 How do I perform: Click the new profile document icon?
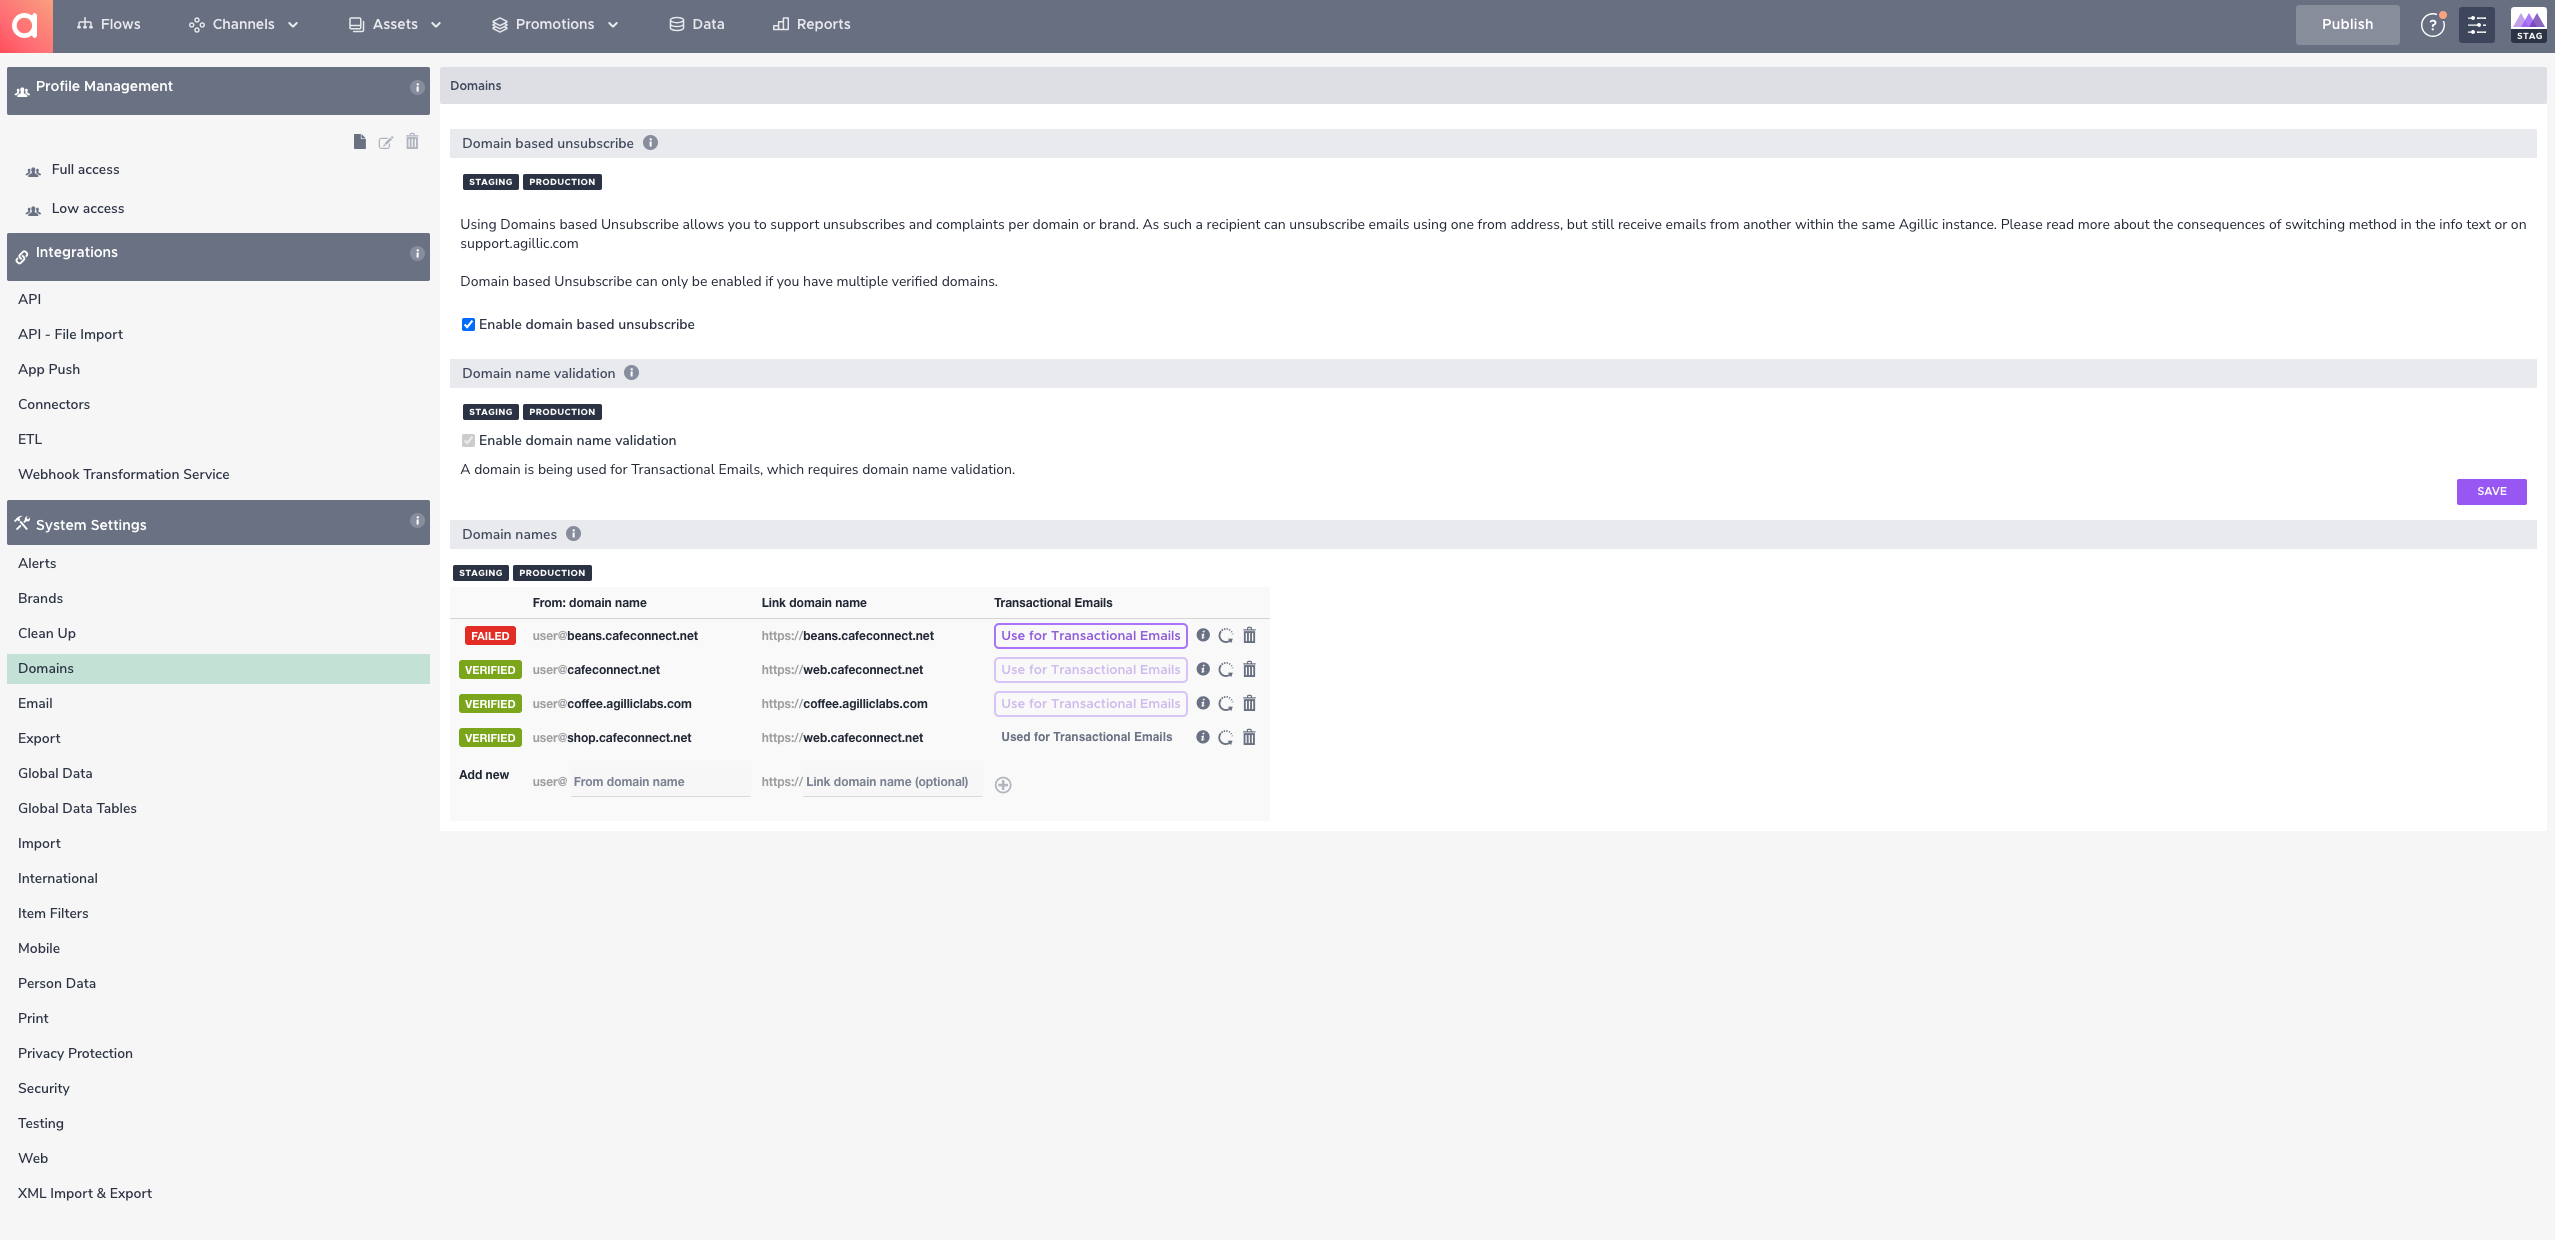pos(359,142)
